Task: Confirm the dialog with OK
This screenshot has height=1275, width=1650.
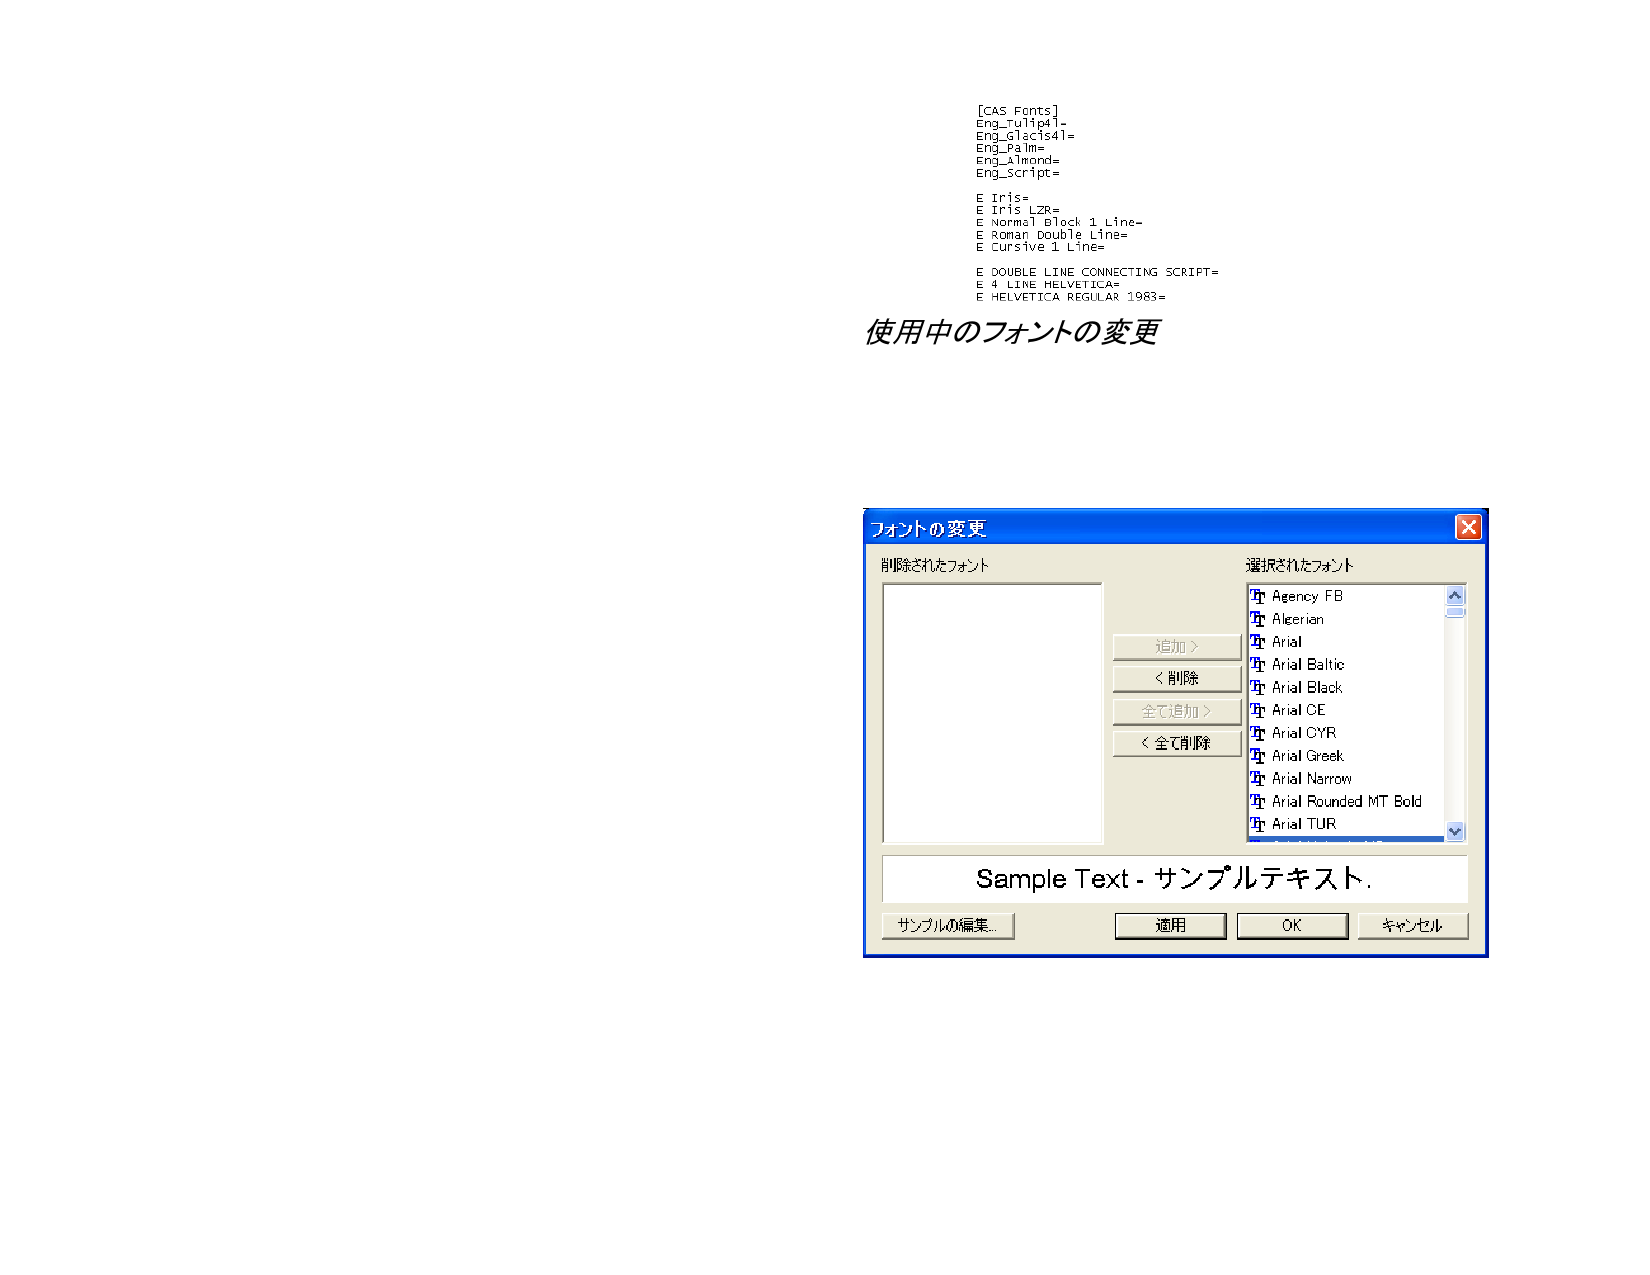Action: [1292, 926]
